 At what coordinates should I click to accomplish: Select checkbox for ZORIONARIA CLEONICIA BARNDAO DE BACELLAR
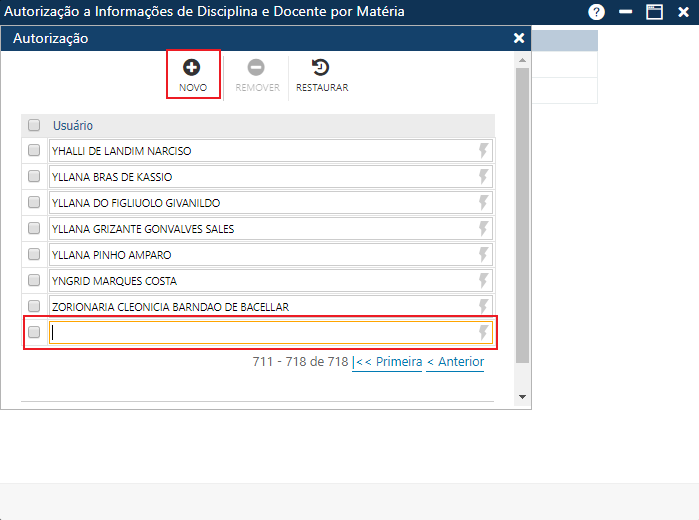[34, 307]
